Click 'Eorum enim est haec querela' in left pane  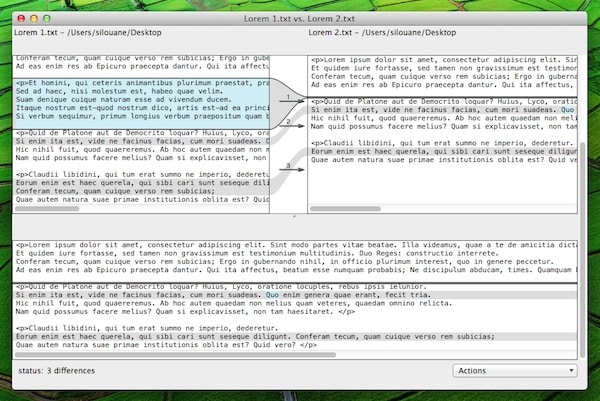[x=142, y=183]
